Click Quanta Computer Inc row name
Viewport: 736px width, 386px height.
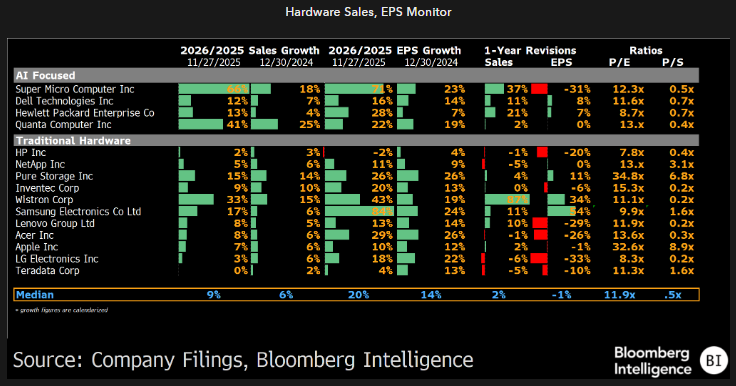63,124
